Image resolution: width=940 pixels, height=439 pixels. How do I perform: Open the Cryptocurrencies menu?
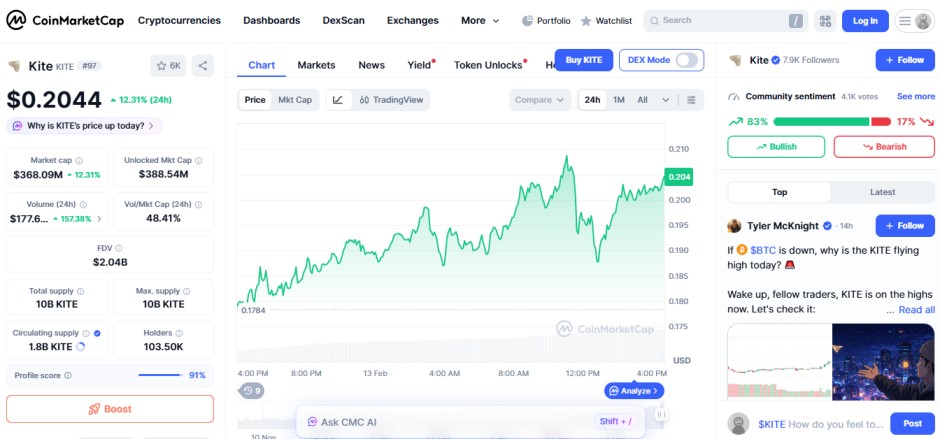pos(179,20)
